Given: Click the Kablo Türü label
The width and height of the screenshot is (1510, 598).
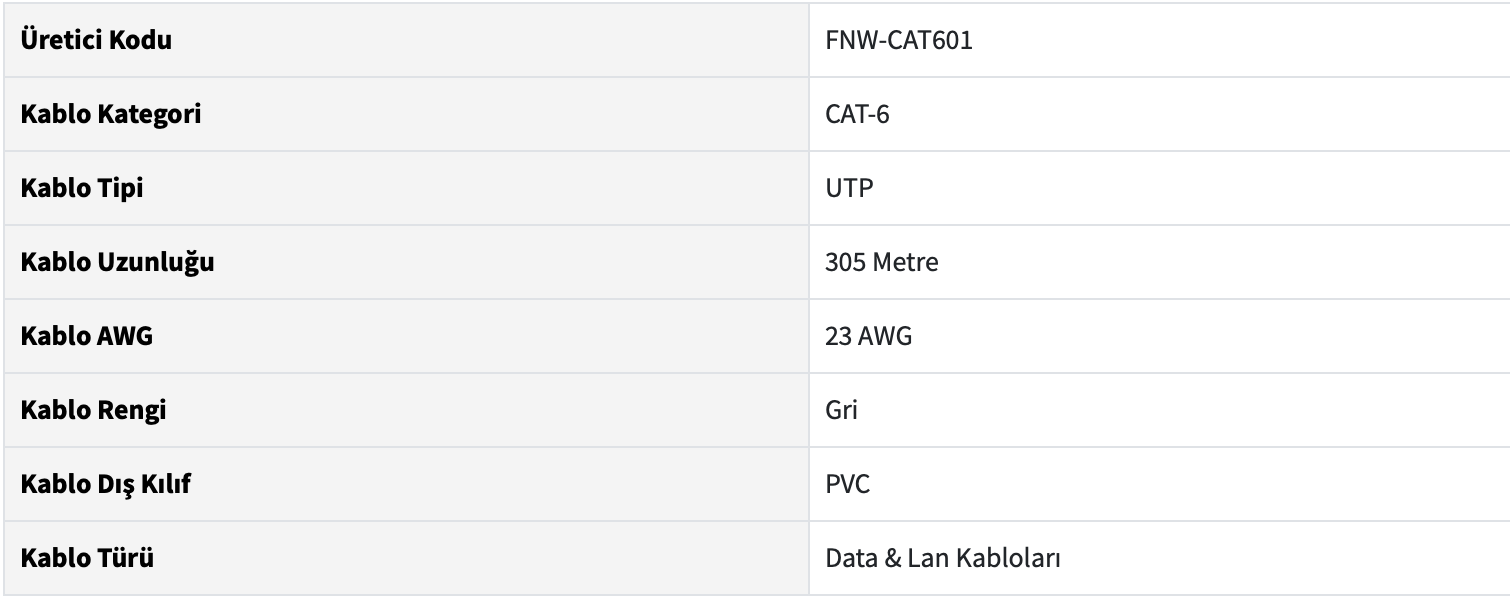Looking at the screenshot, I should pos(87,558).
